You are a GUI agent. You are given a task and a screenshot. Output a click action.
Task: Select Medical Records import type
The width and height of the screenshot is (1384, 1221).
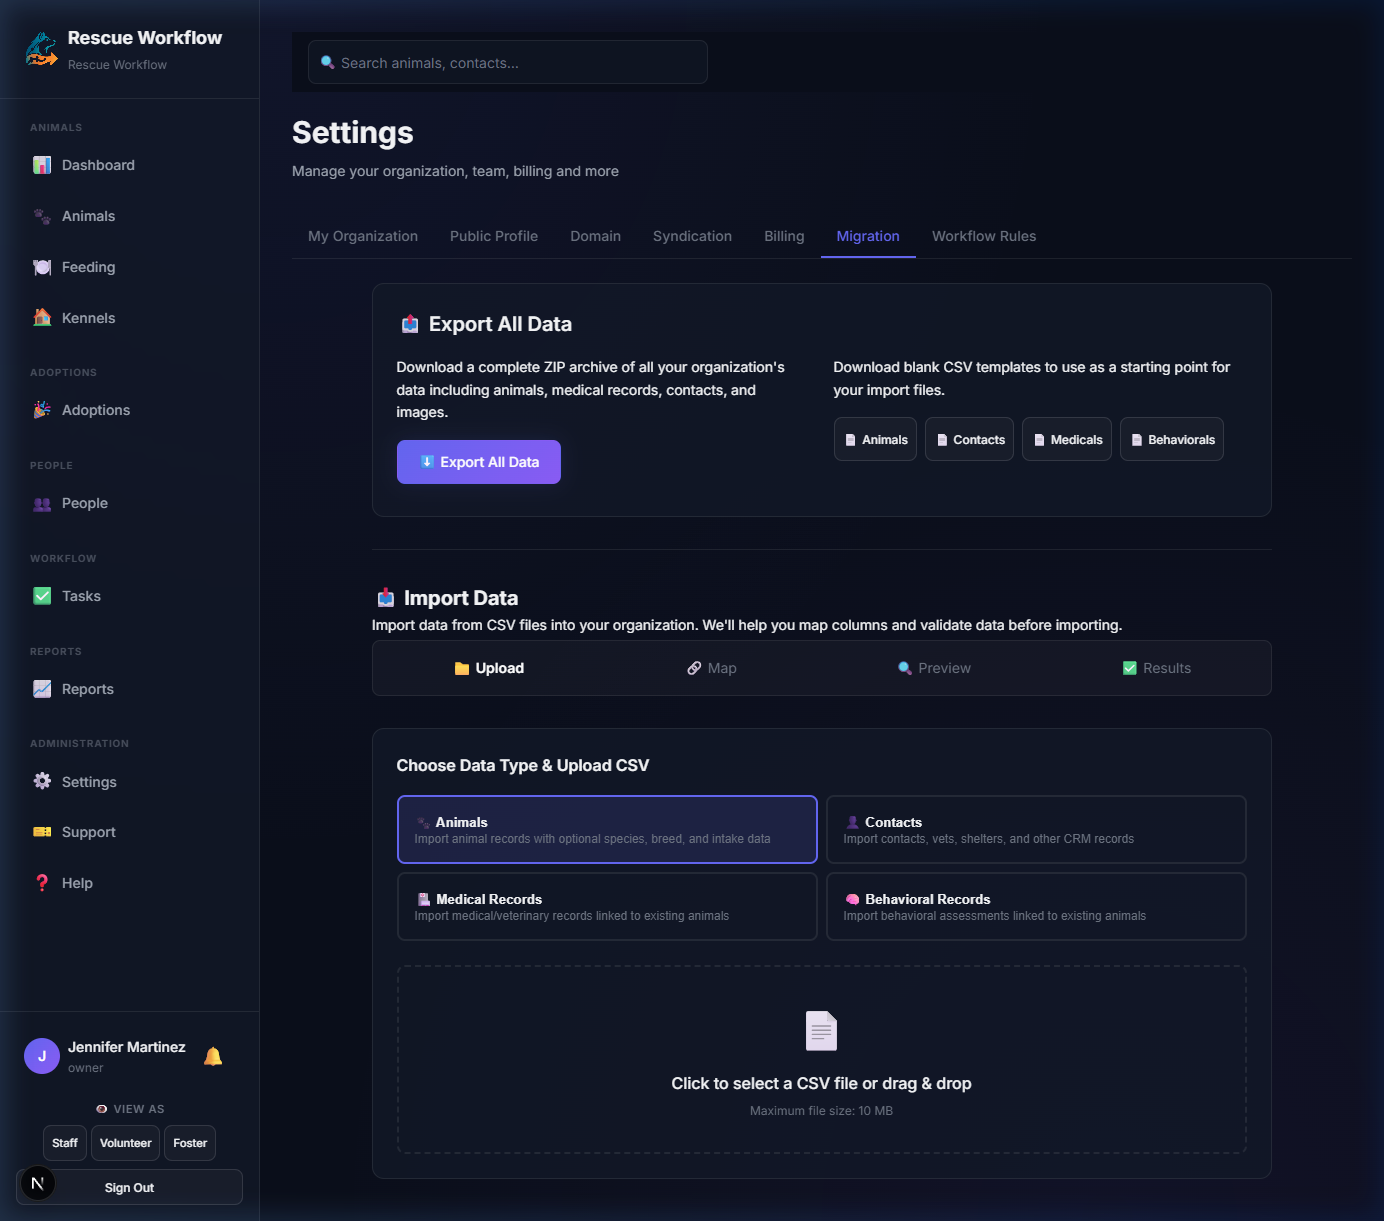[x=606, y=906]
